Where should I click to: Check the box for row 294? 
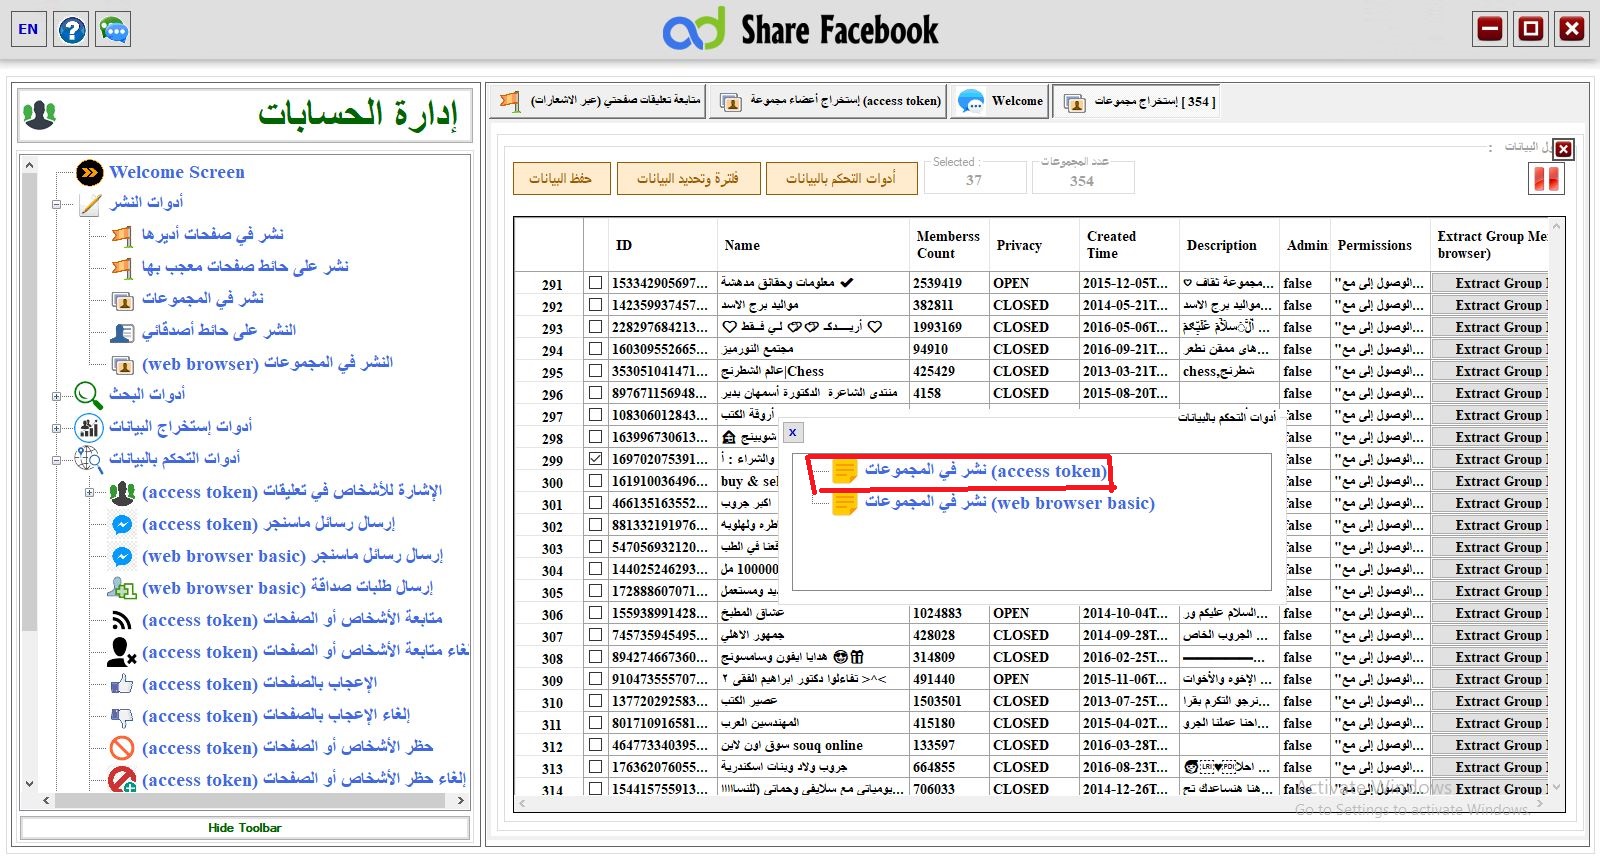(596, 349)
